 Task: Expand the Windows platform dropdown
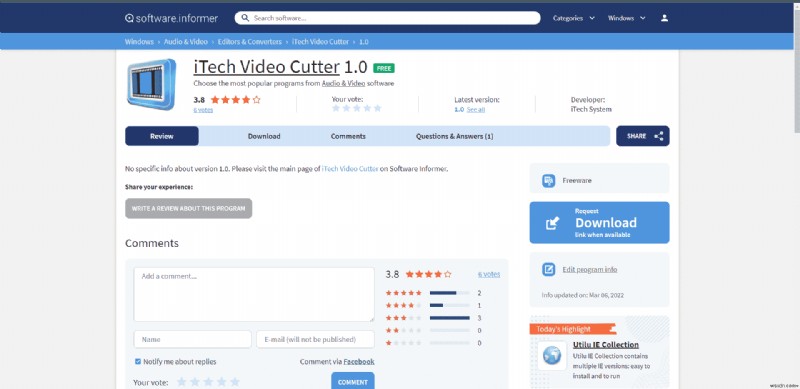pyautogui.click(x=627, y=18)
